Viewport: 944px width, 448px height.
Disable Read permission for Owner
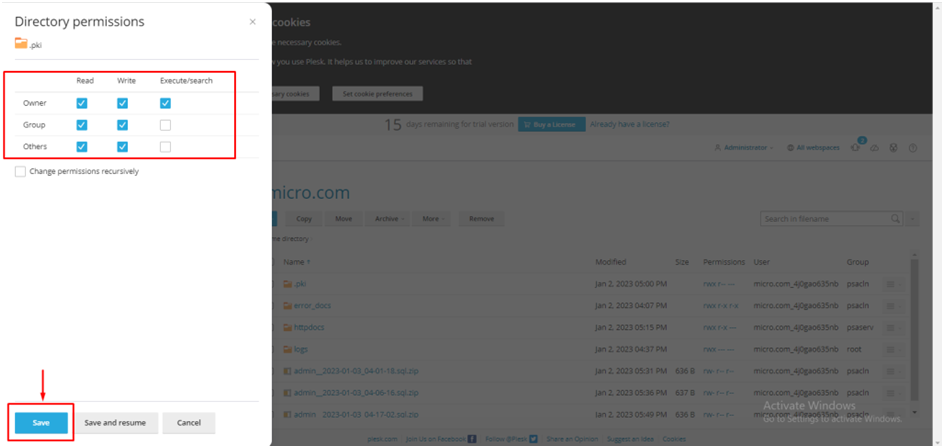pos(82,103)
